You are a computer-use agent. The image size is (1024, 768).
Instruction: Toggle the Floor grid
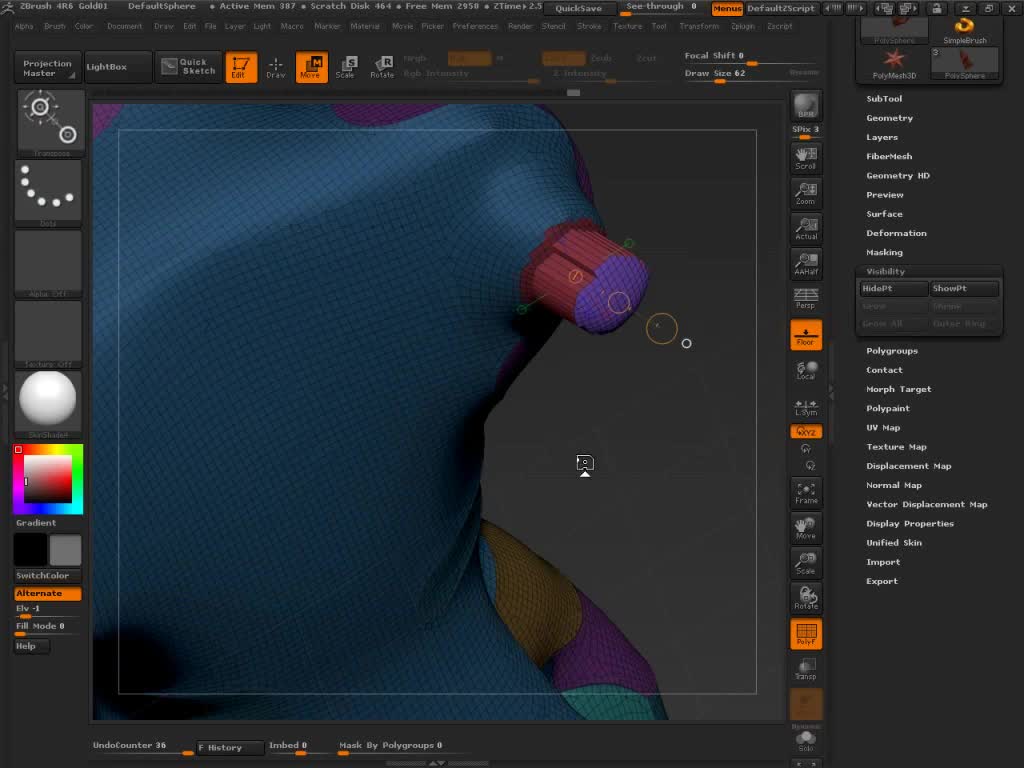(x=806, y=334)
